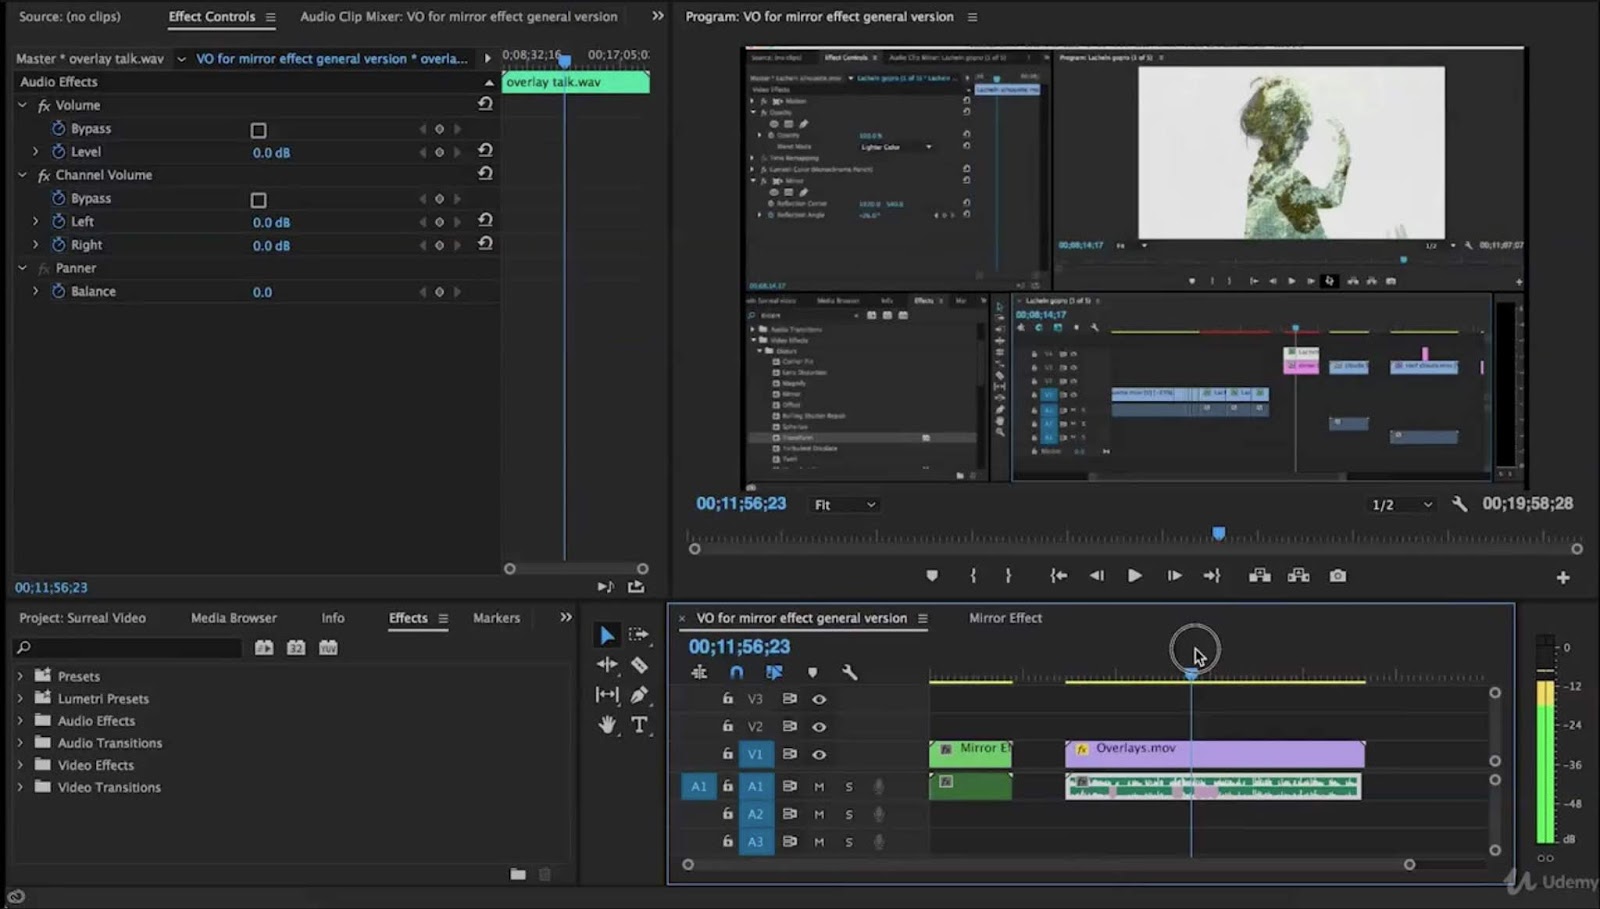This screenshot has height=909, width=1600.
Task: Open the Fit zoom level dropdown
Action: [843, 504]
